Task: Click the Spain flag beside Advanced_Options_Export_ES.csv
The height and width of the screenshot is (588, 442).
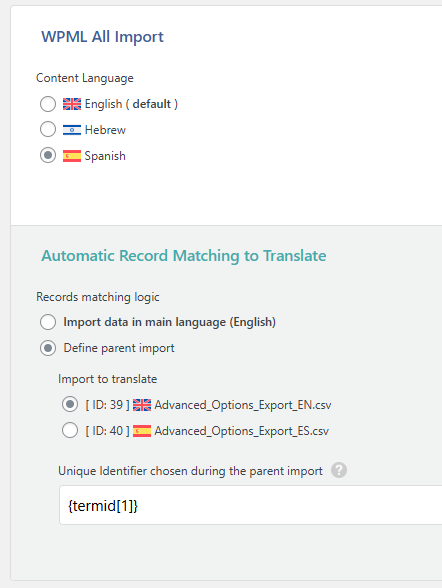Action: [142, 431]
